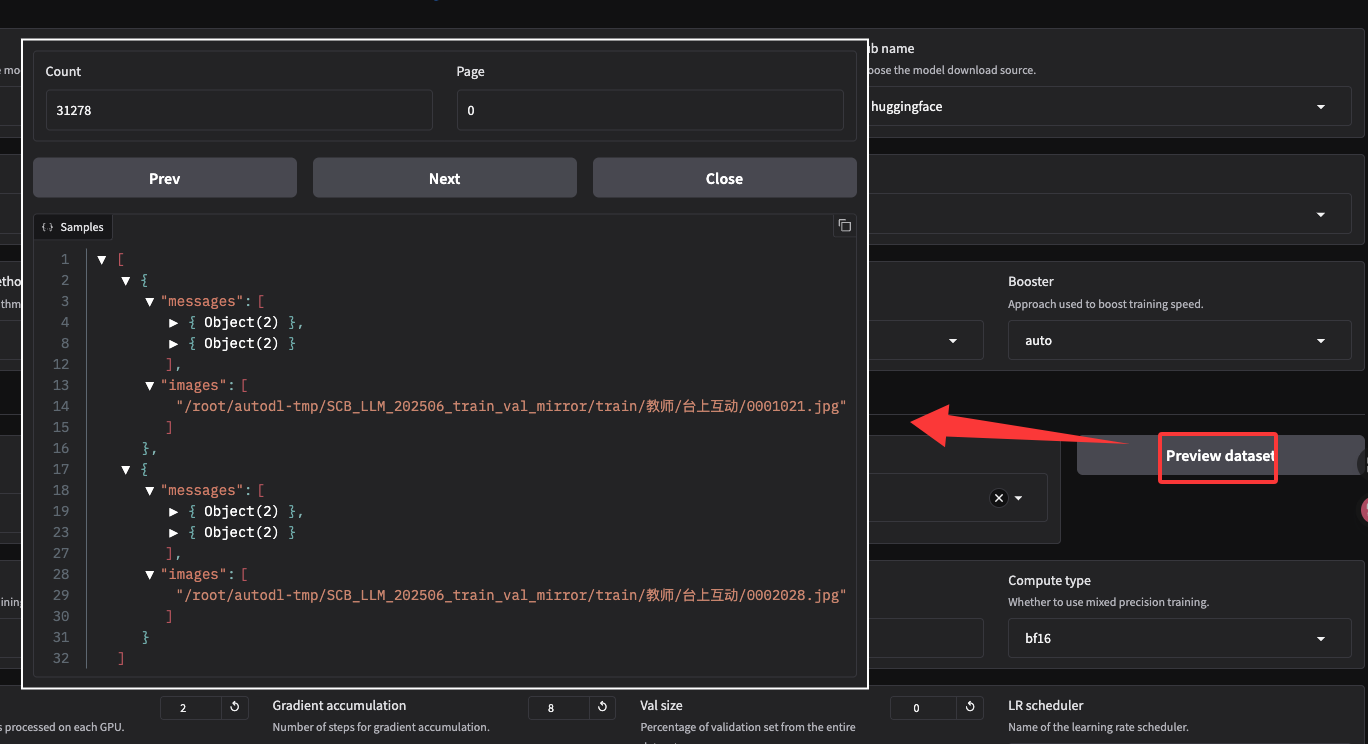The width and height of the screenshot is (1368, 744).
Task: Click the Count field showing 31278
Action: pyautogui.click(x=239, y=110)
